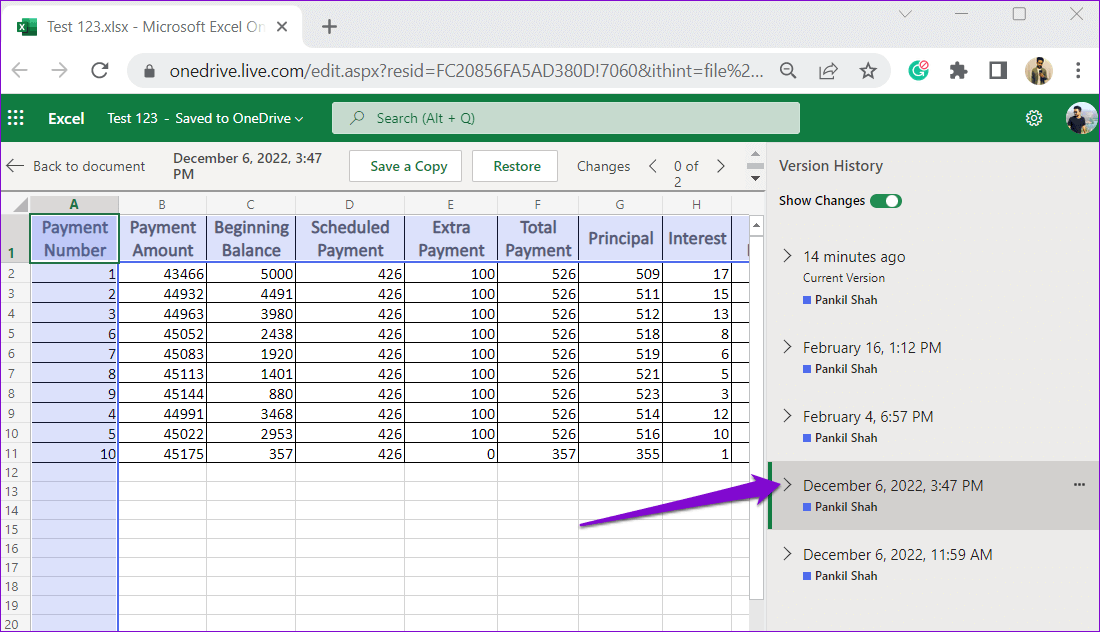Go to the next change arrow
The image size is (1100, 632).
pos(720,166)
